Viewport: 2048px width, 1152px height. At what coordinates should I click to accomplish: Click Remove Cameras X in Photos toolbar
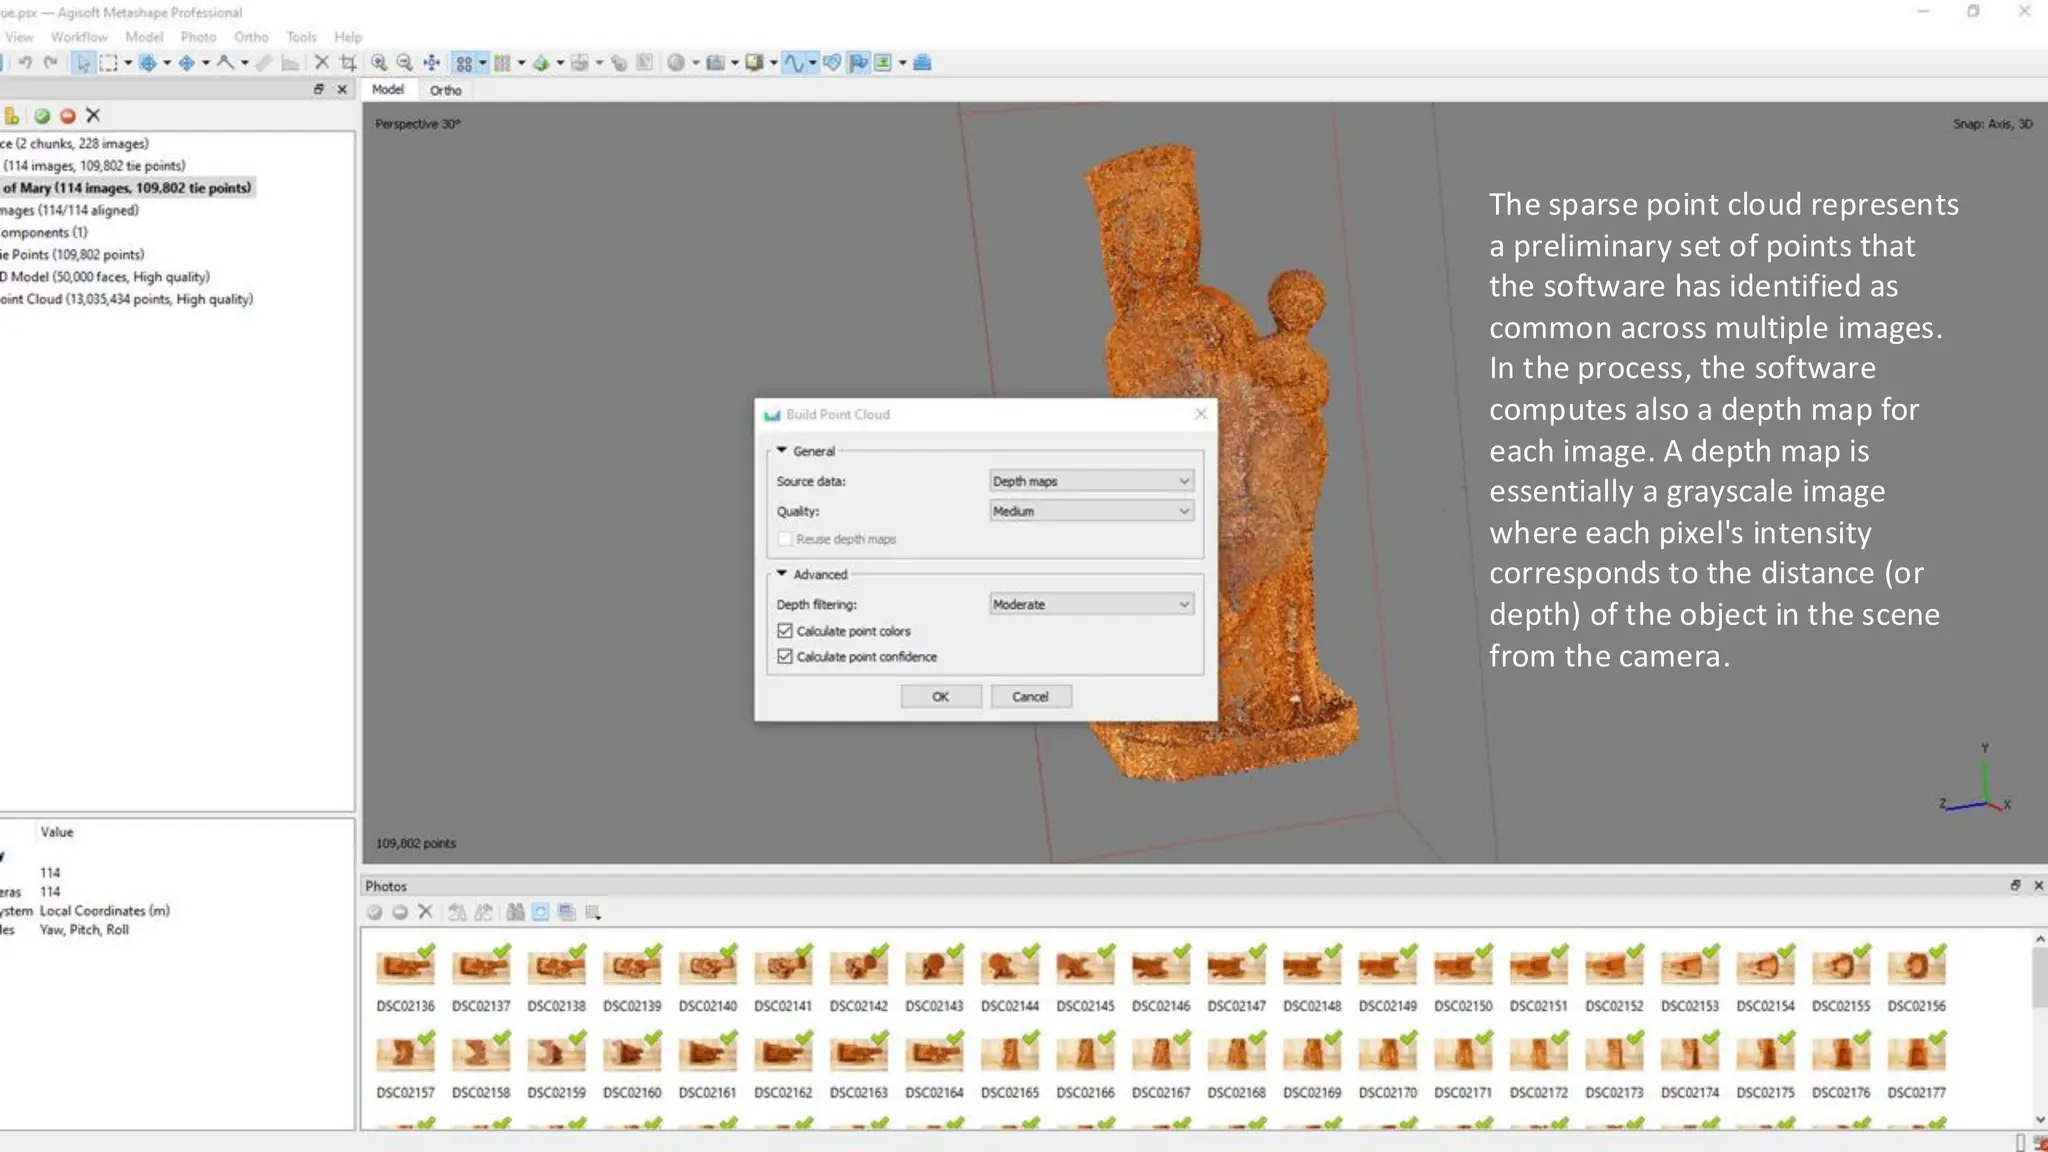point(425,912)
